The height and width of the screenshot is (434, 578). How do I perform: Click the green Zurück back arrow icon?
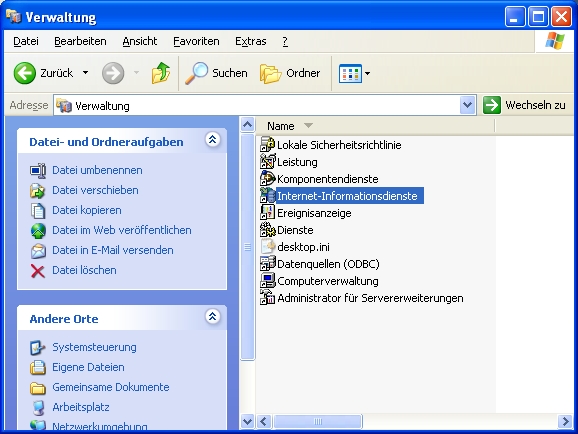[25, 73]
